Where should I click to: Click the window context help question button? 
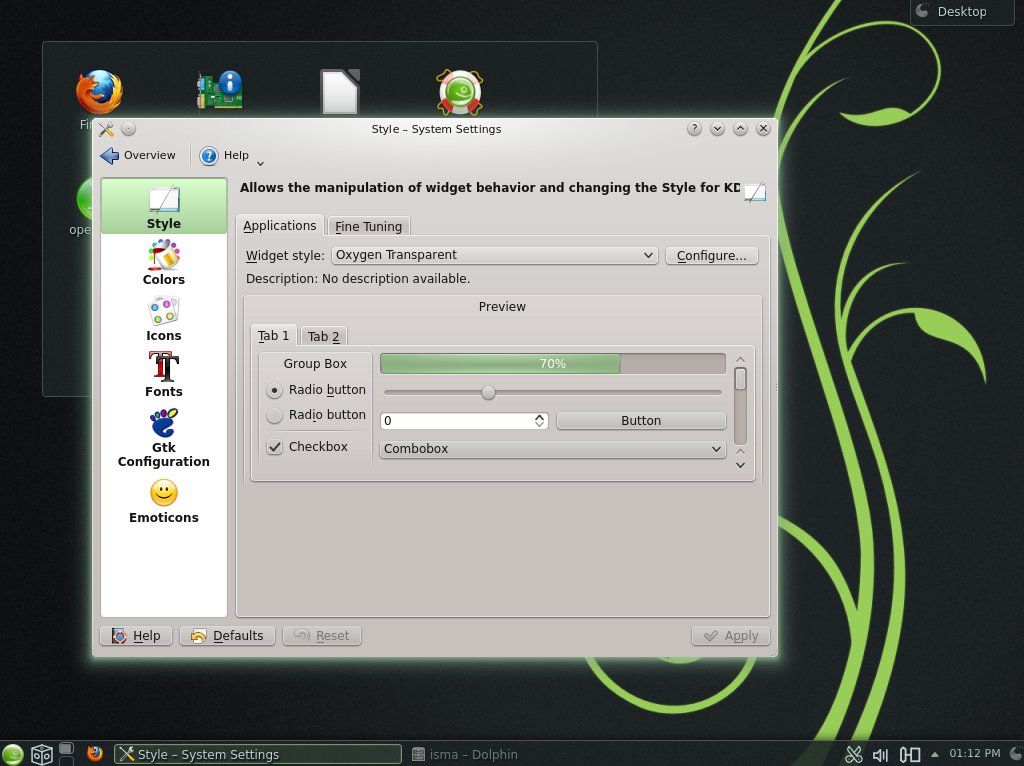coord(694,129)
